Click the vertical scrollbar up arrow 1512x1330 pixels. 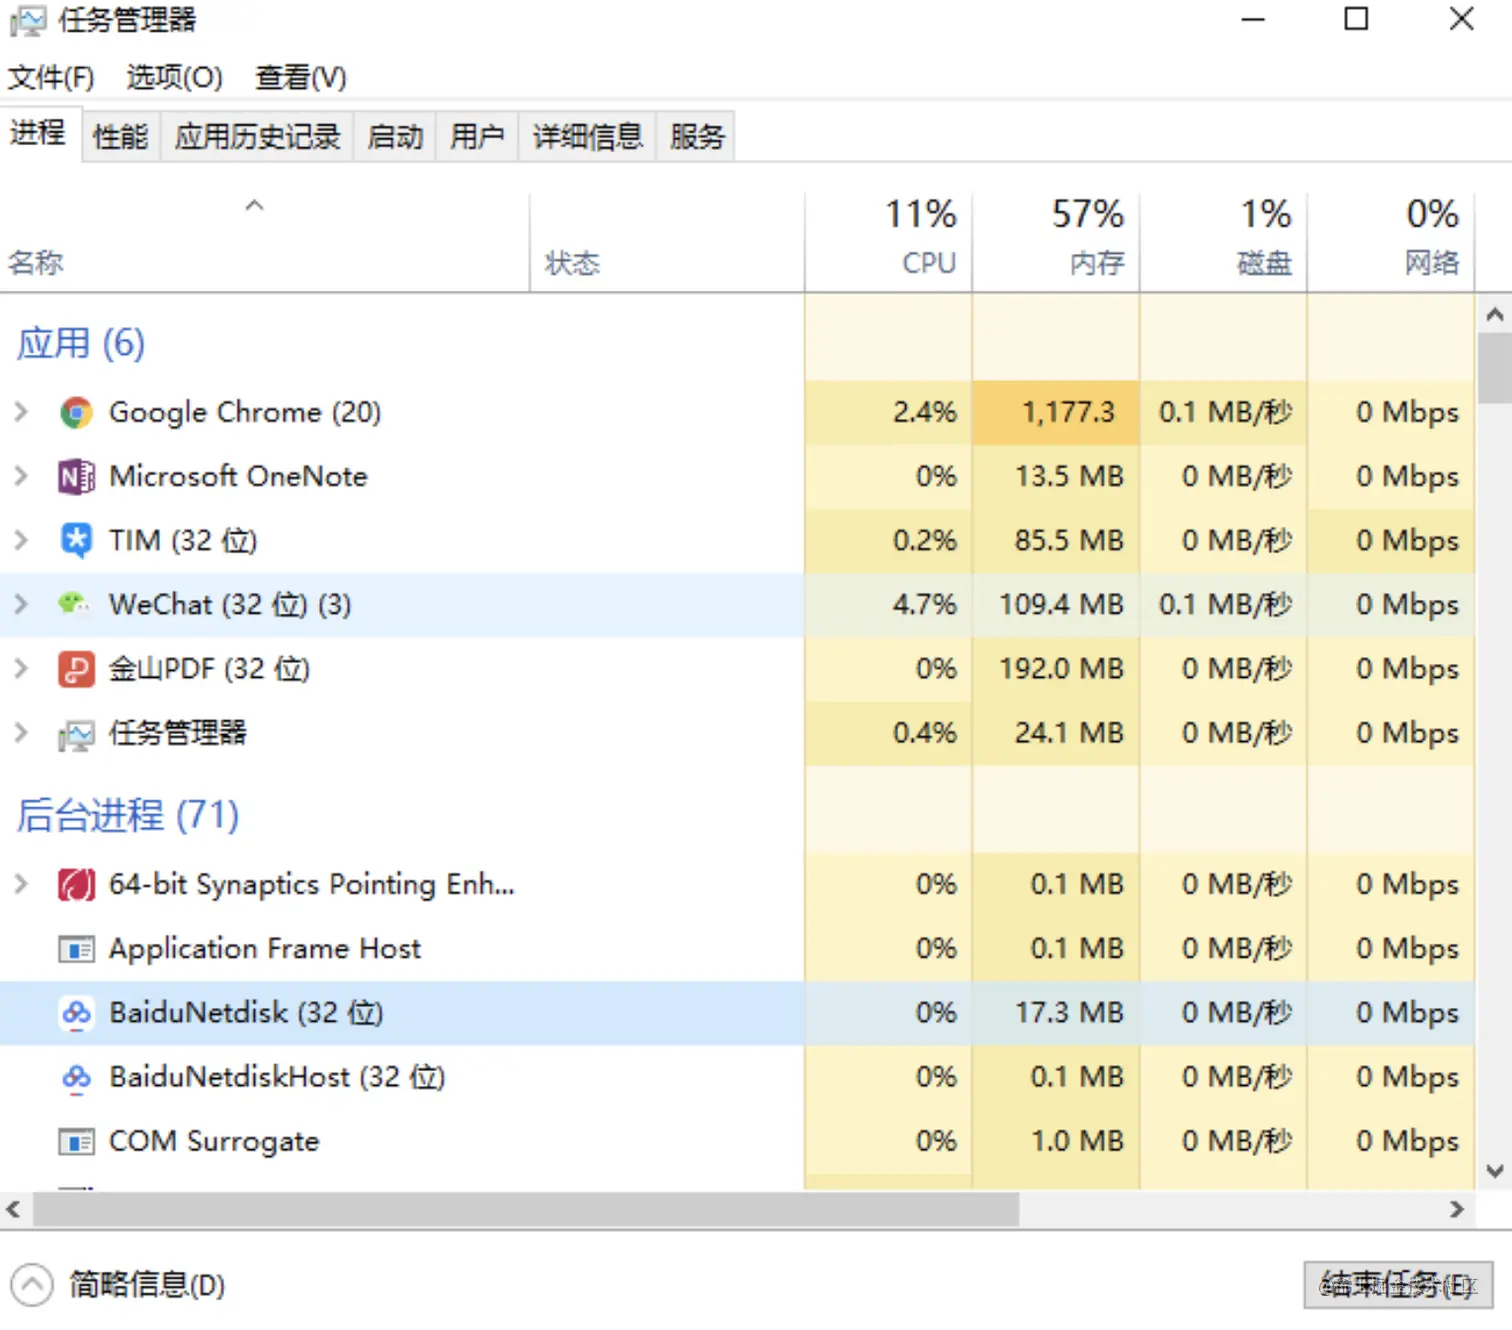tap(1495, 315)
